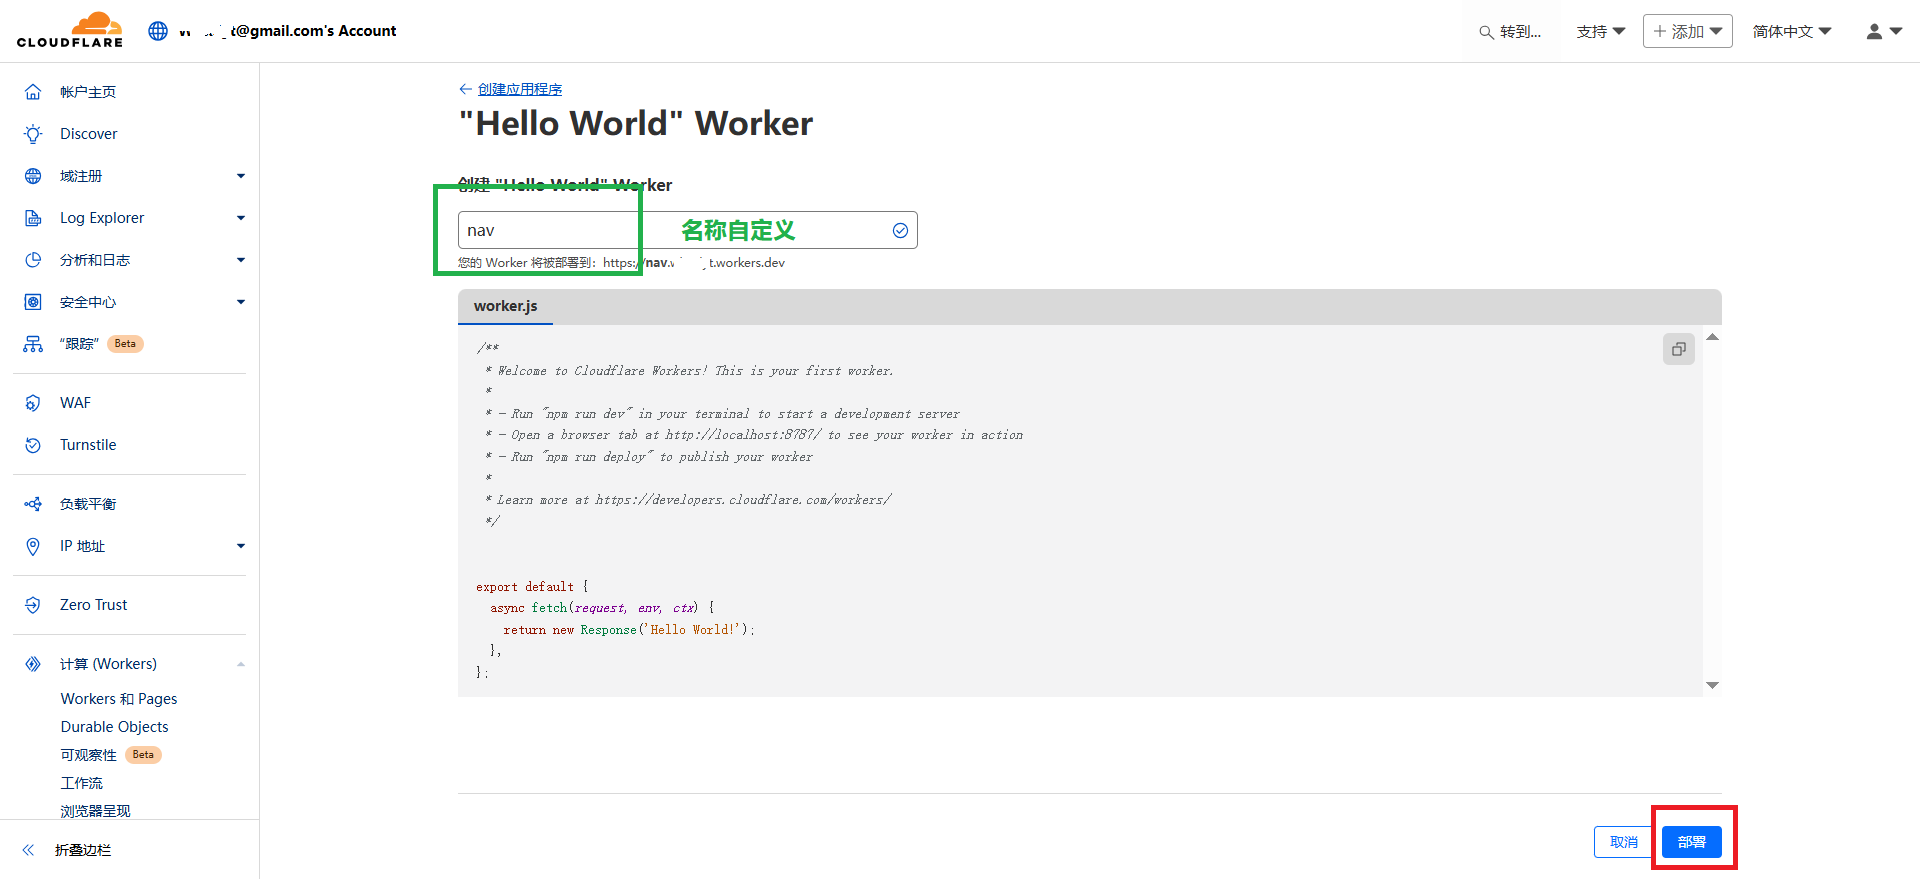Go back via 创建应用程序 link
This screenshot has height=879, width=1920.
[x=519, y=89]
